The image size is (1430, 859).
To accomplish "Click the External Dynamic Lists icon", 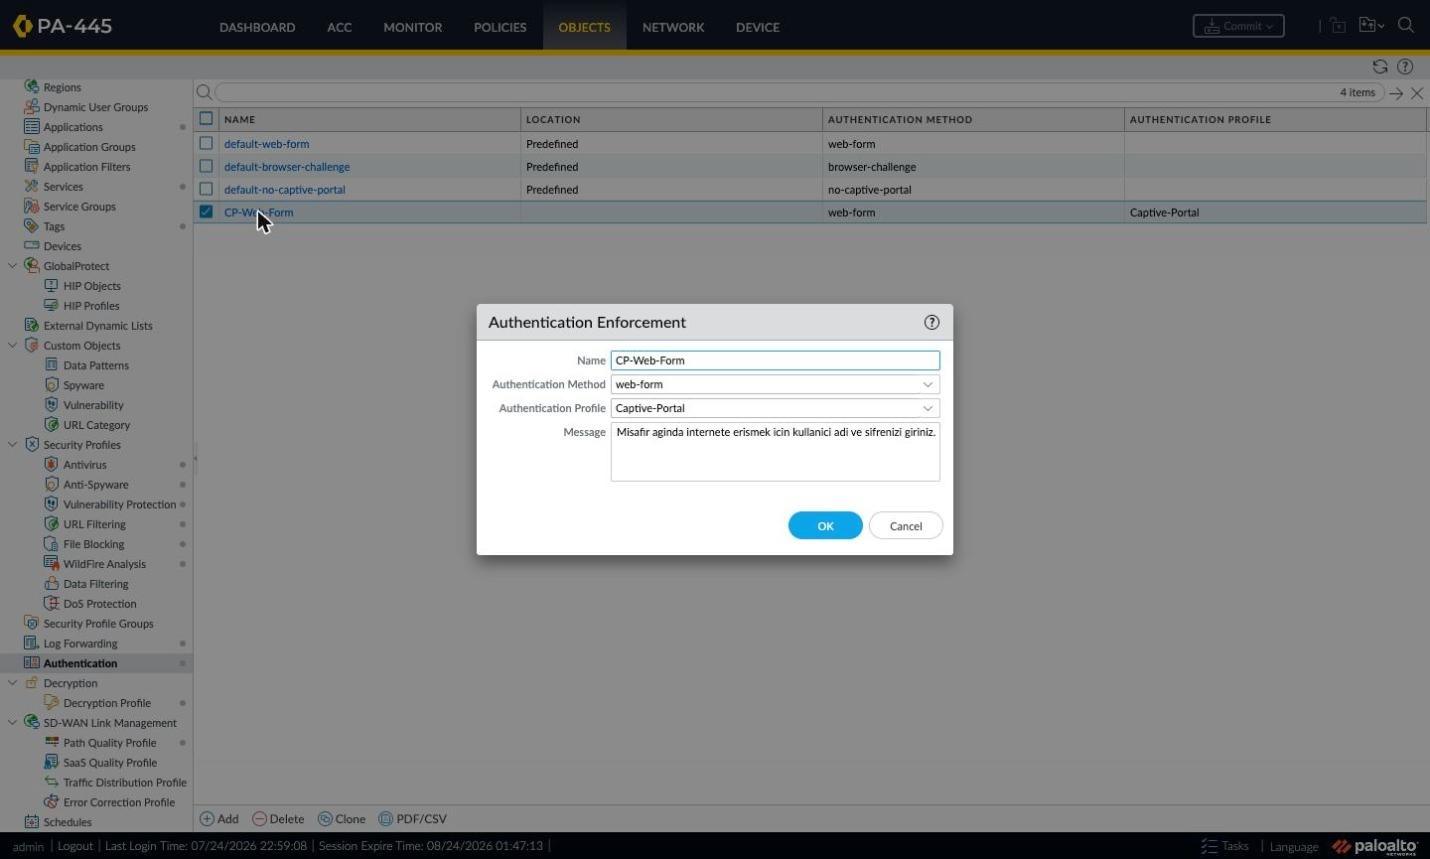I will pos(32,326).
